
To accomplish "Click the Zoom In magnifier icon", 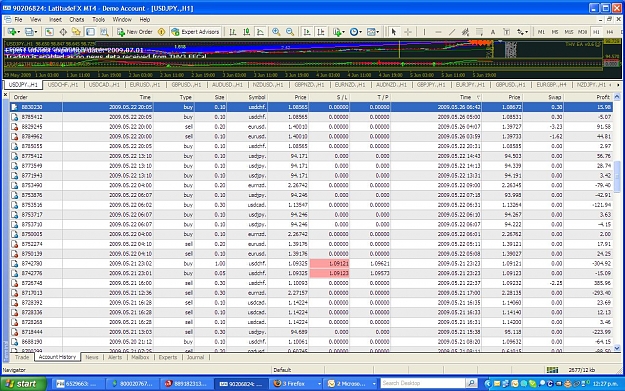I will pyautogui.click(x=276, y=32).
